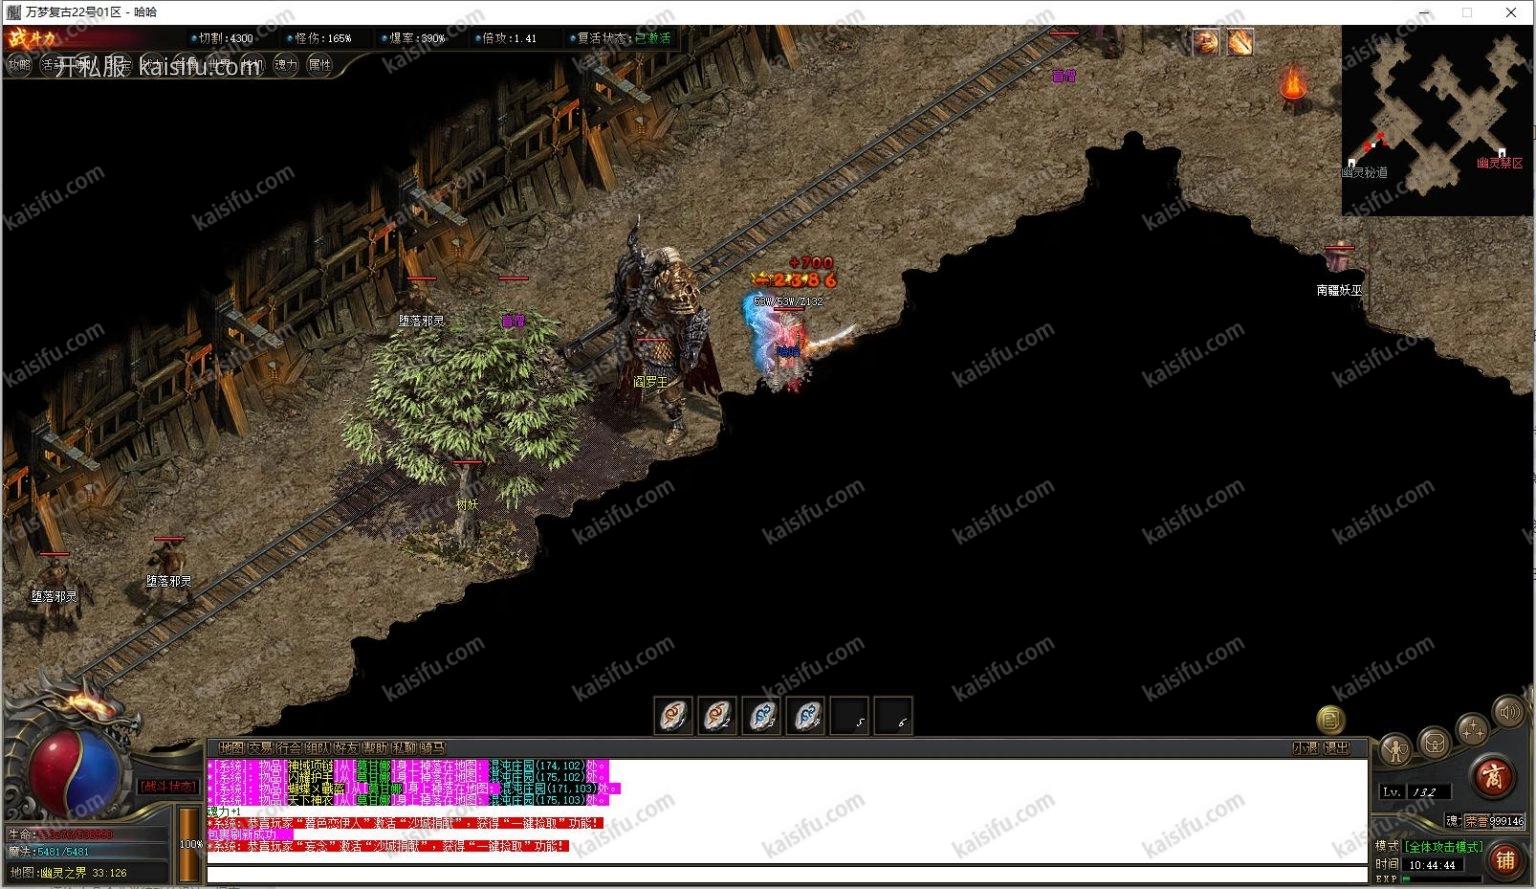The image size is (1536, 889).
Task: Click the 战斗状态 combat status button
Action: (168, 787)
